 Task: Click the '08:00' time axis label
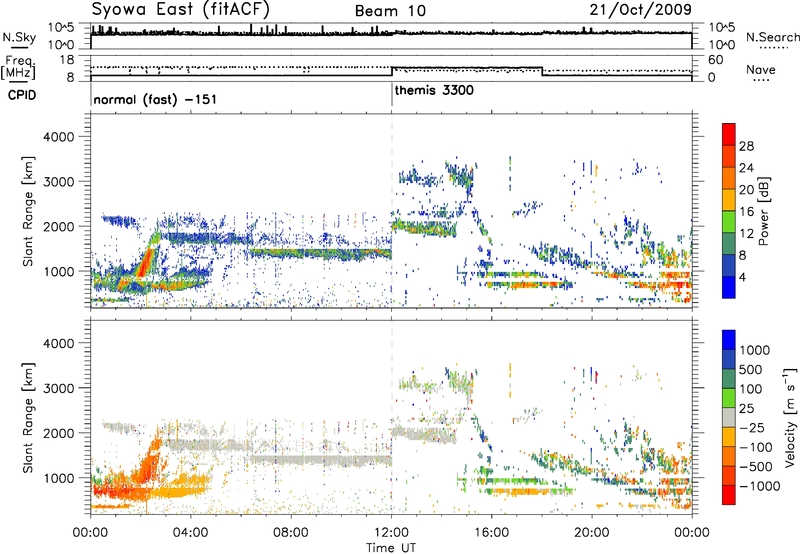[291, 533]
